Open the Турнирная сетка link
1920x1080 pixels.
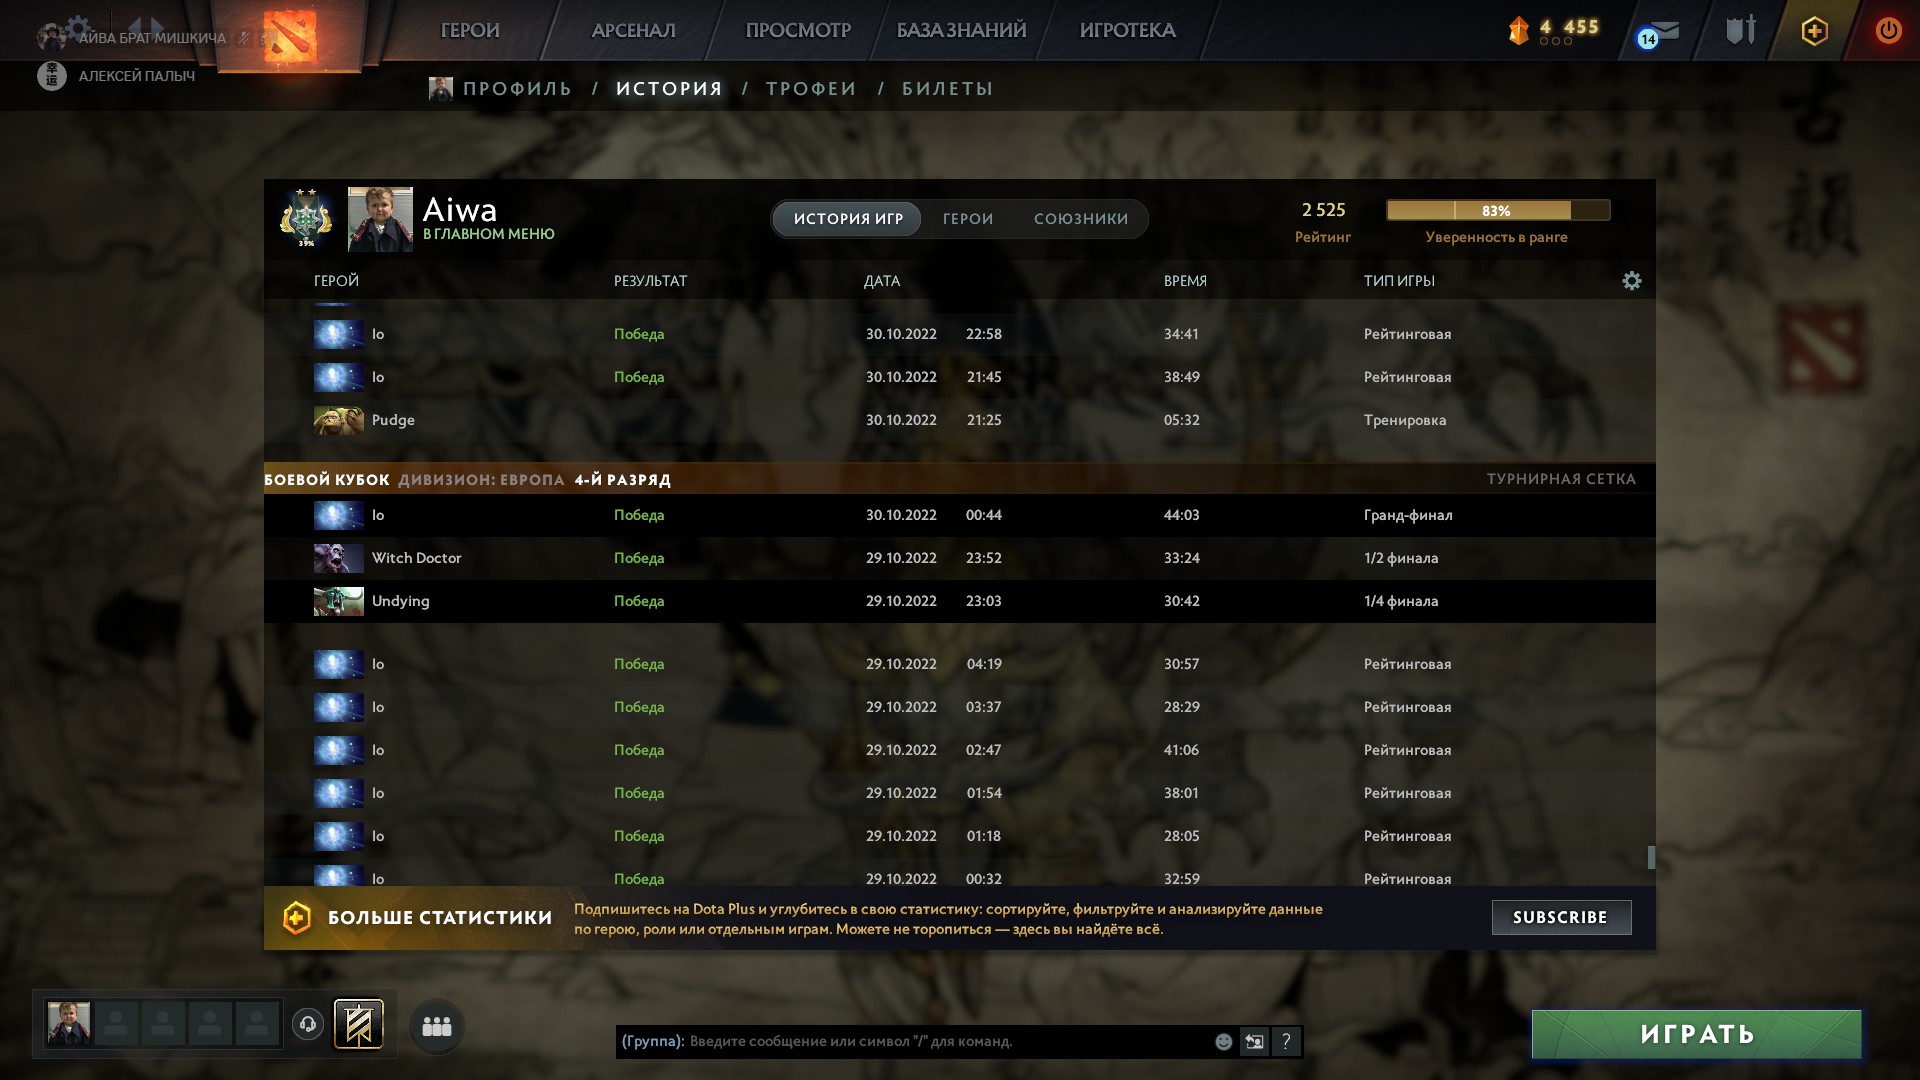1561,479
